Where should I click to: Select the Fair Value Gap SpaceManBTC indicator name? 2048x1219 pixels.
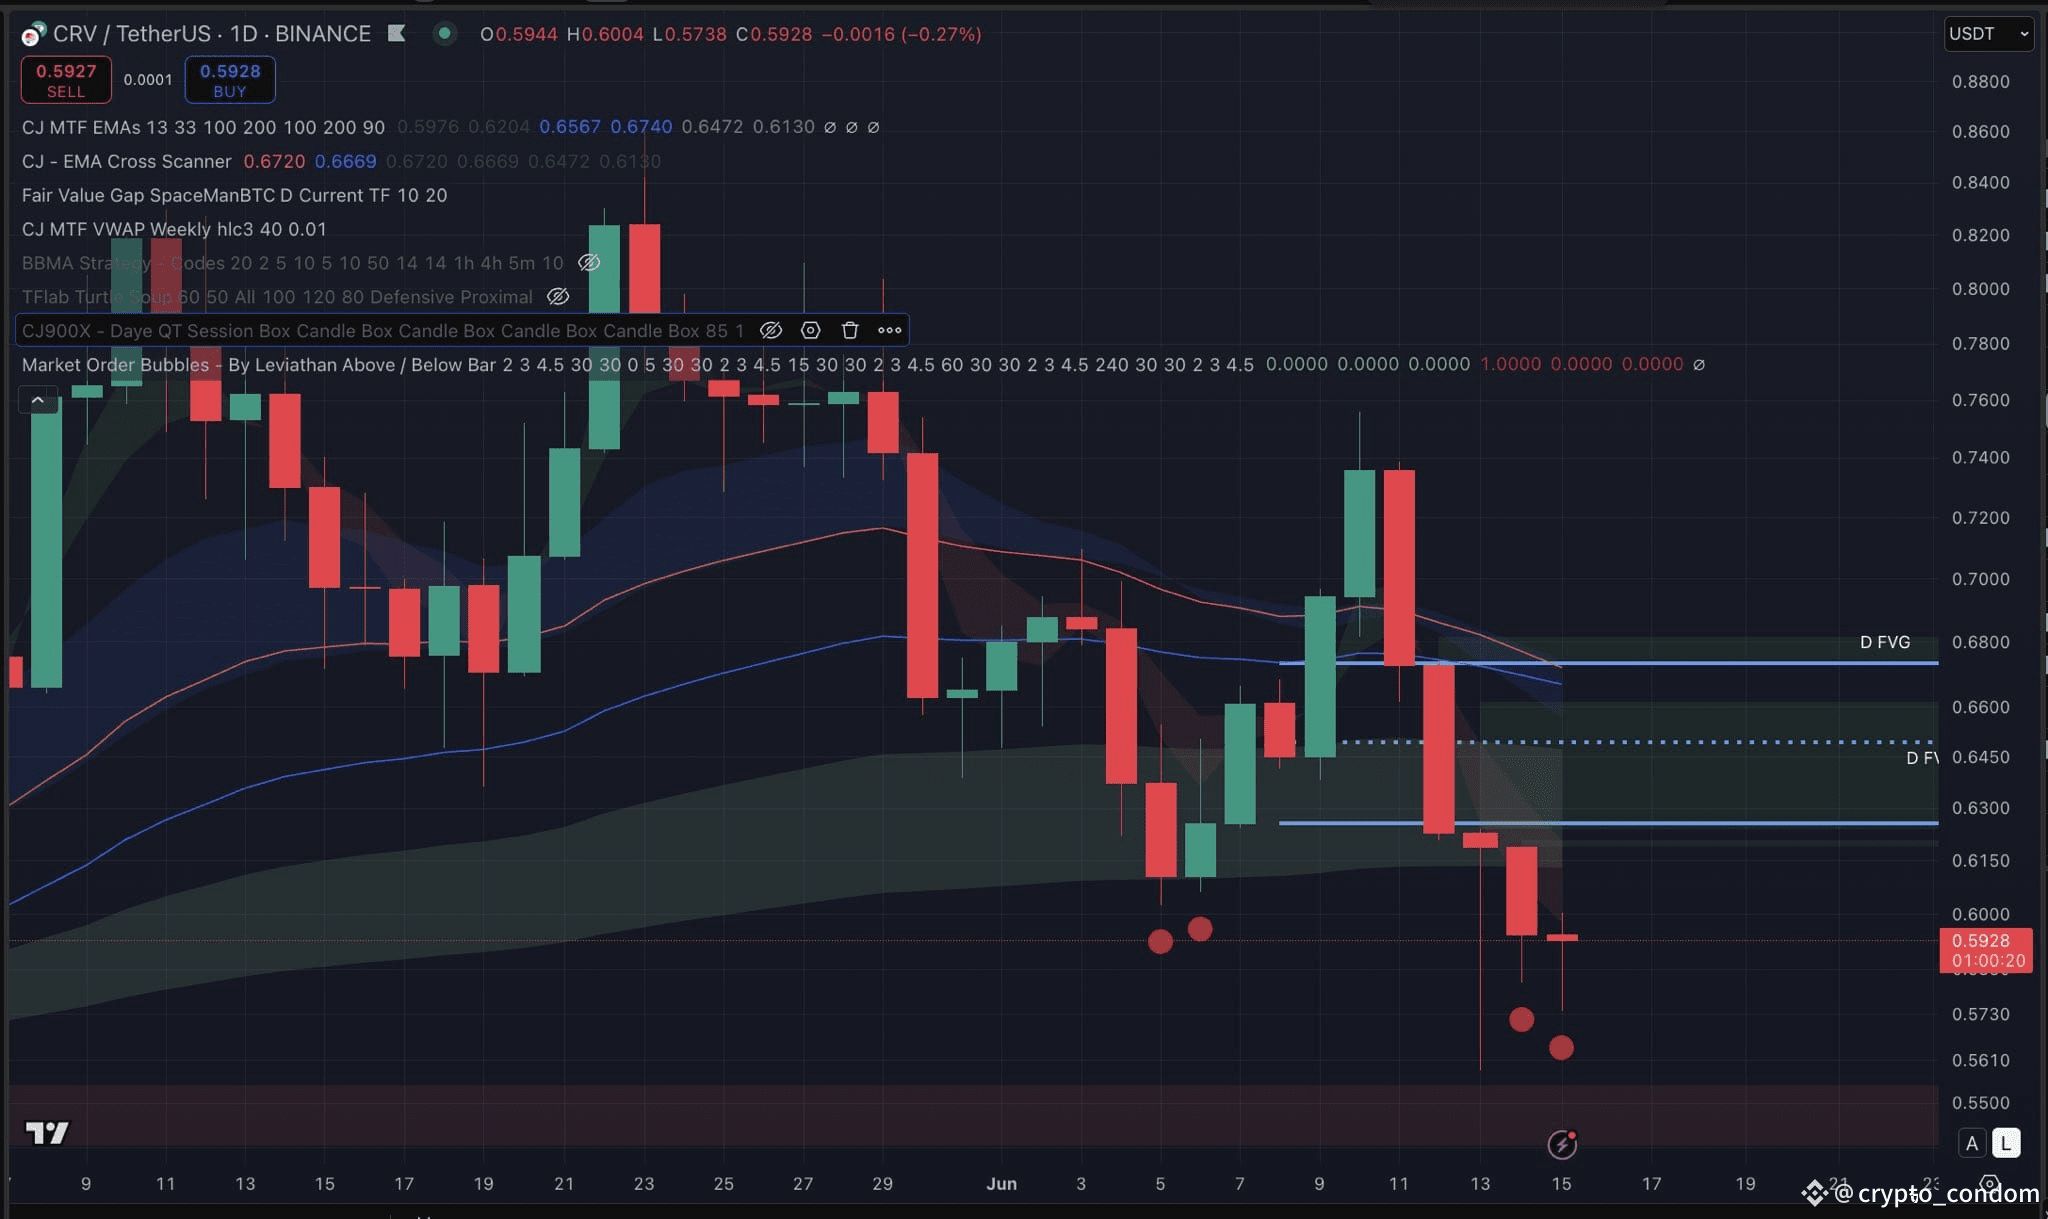click(x=234, y=195)
